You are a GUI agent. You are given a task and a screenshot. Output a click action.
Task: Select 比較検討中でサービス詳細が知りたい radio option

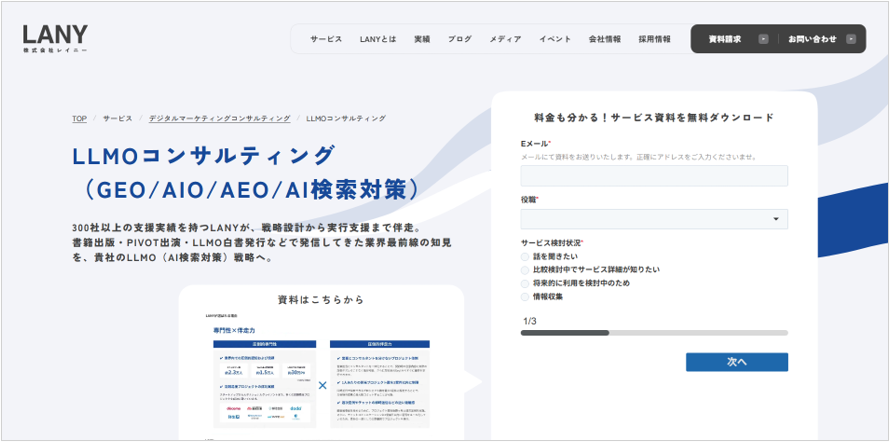[524, 270]
